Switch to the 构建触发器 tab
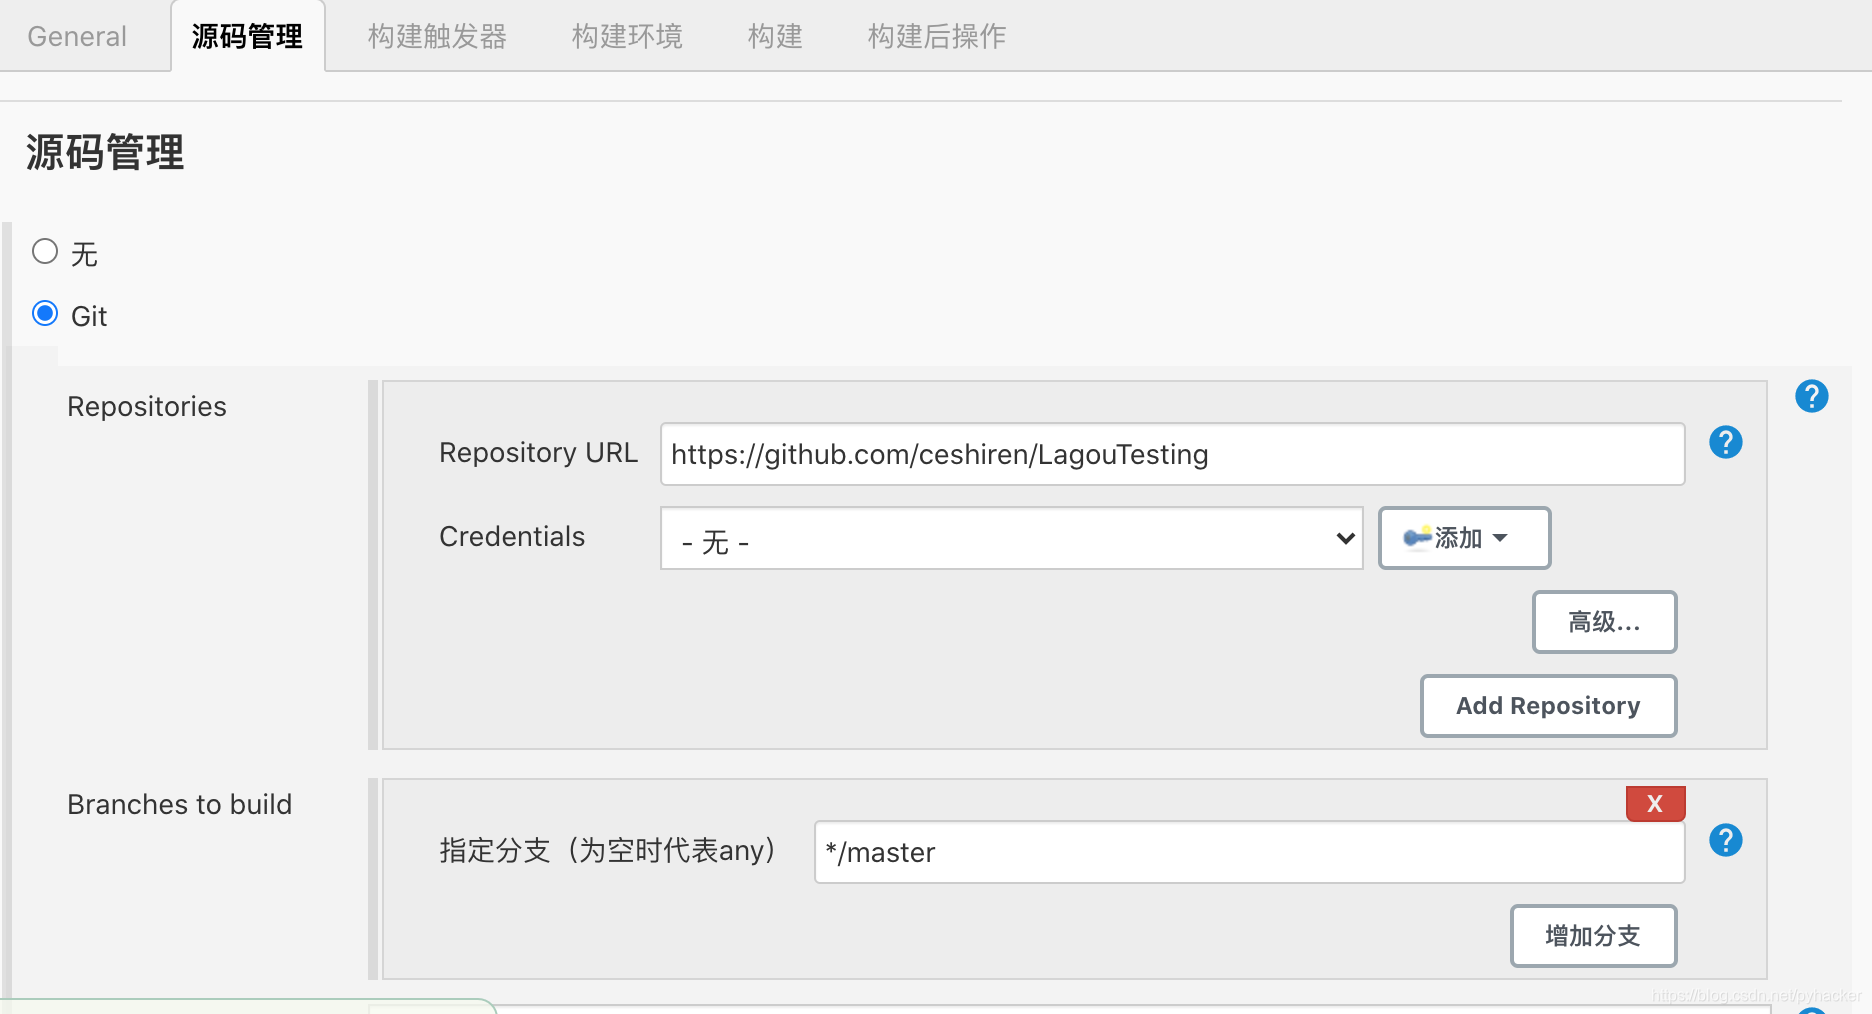Viewport: 1872px width, 1014px height. pos(437,37)
